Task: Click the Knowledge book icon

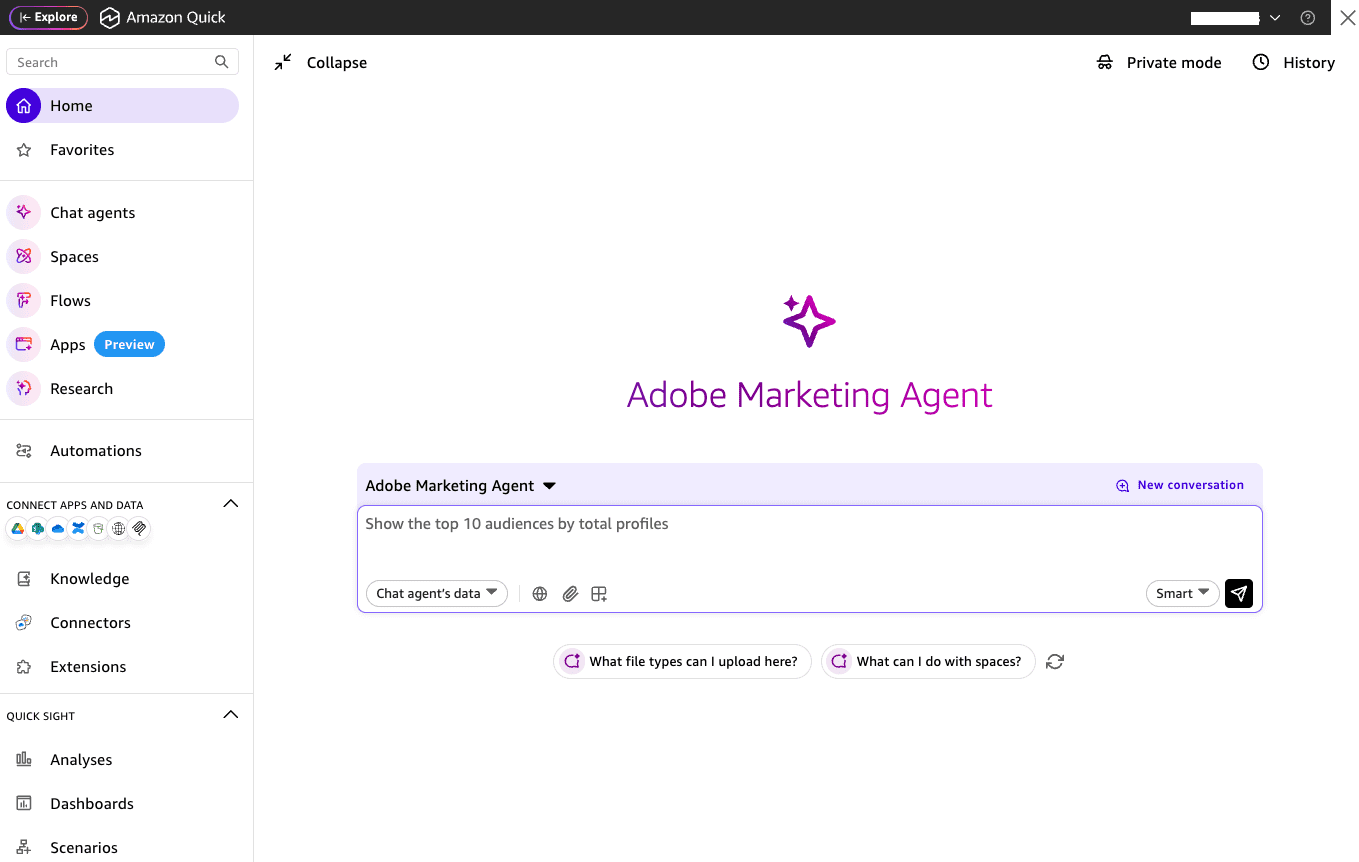Action: pyautogui.click(x=24, y=579)
